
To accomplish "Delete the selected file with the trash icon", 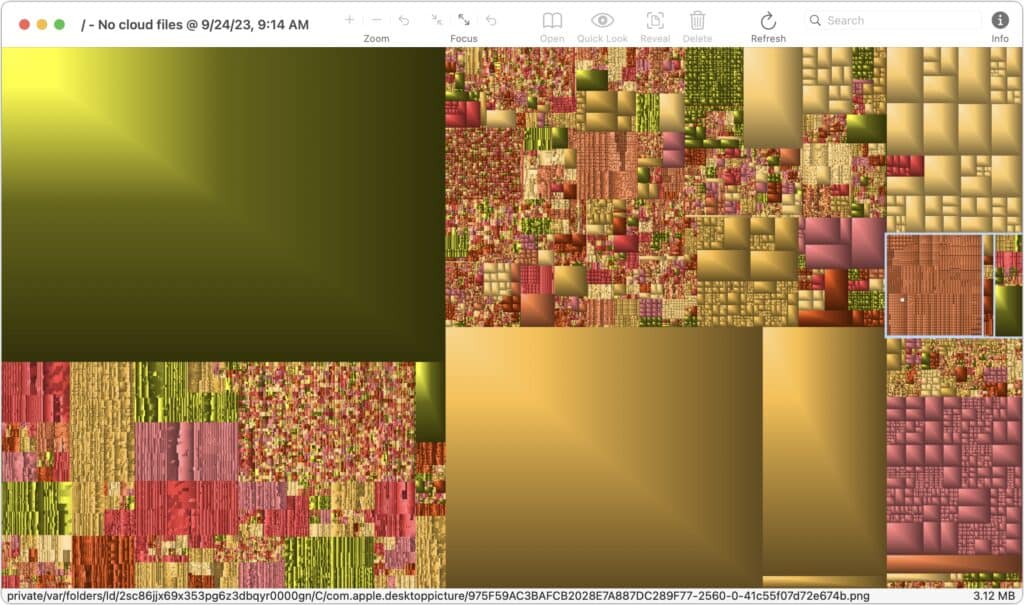I will pyautogui.click(x=698, y=21).
